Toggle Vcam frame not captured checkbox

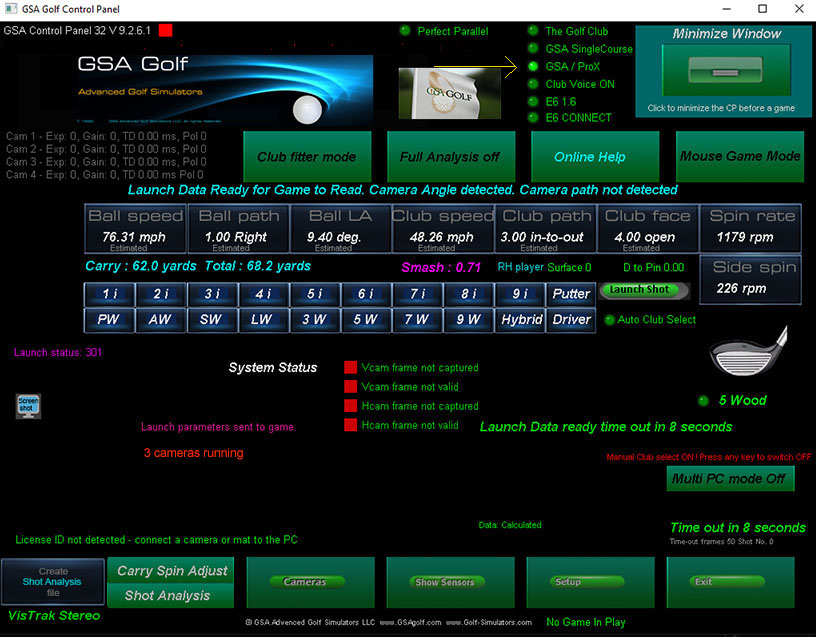(x=350, y=368)
